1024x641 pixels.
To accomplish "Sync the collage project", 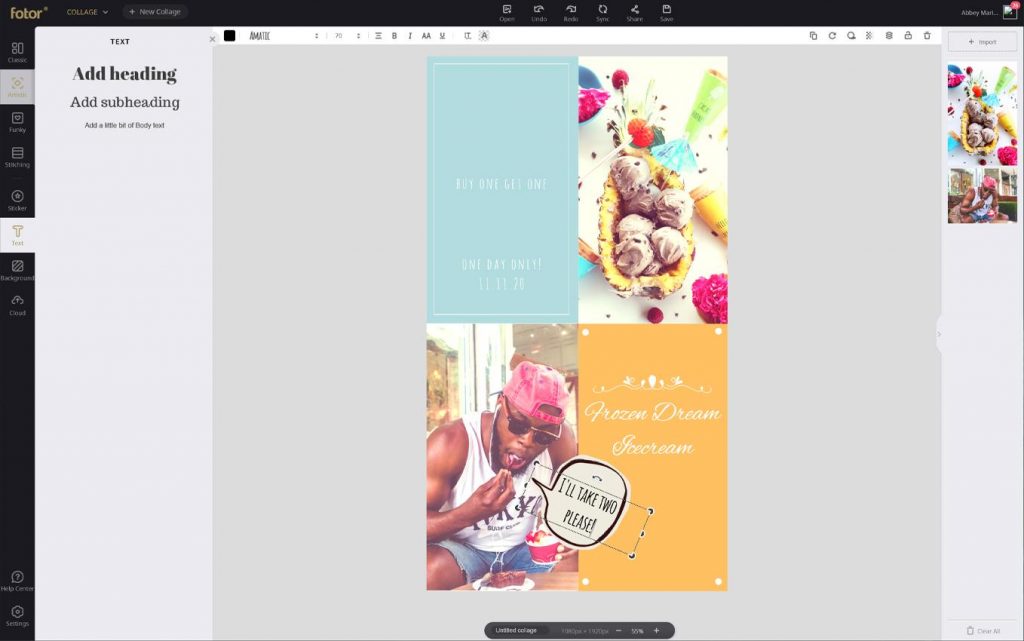I will pos(603,12).
